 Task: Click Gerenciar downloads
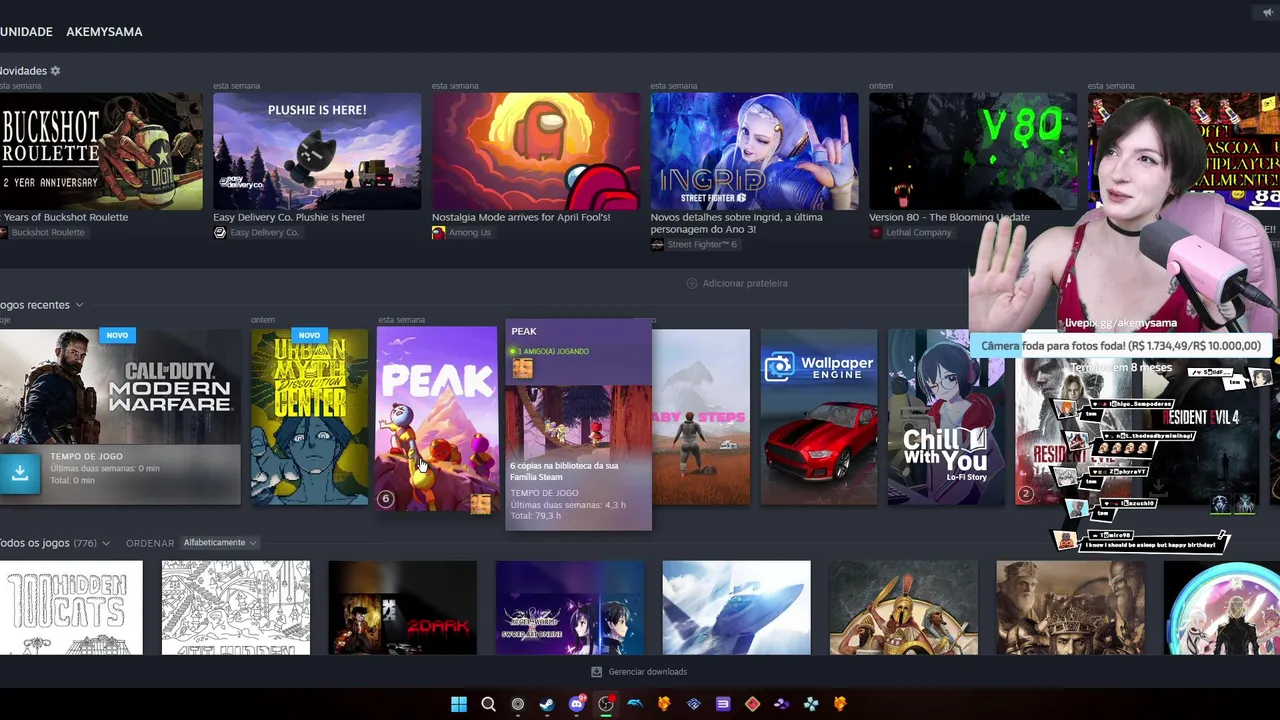[x=647, y=672]
